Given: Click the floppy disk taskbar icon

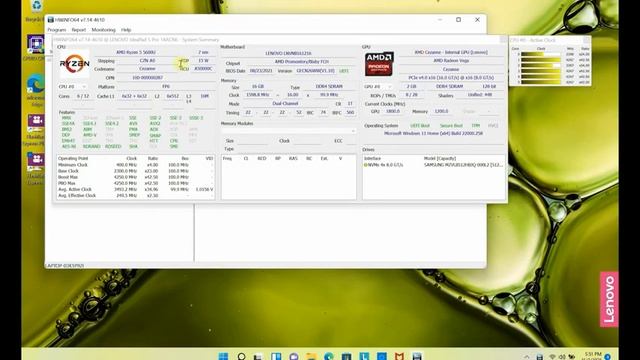Looking at the screenshot, I should click(x=417, y=356).
